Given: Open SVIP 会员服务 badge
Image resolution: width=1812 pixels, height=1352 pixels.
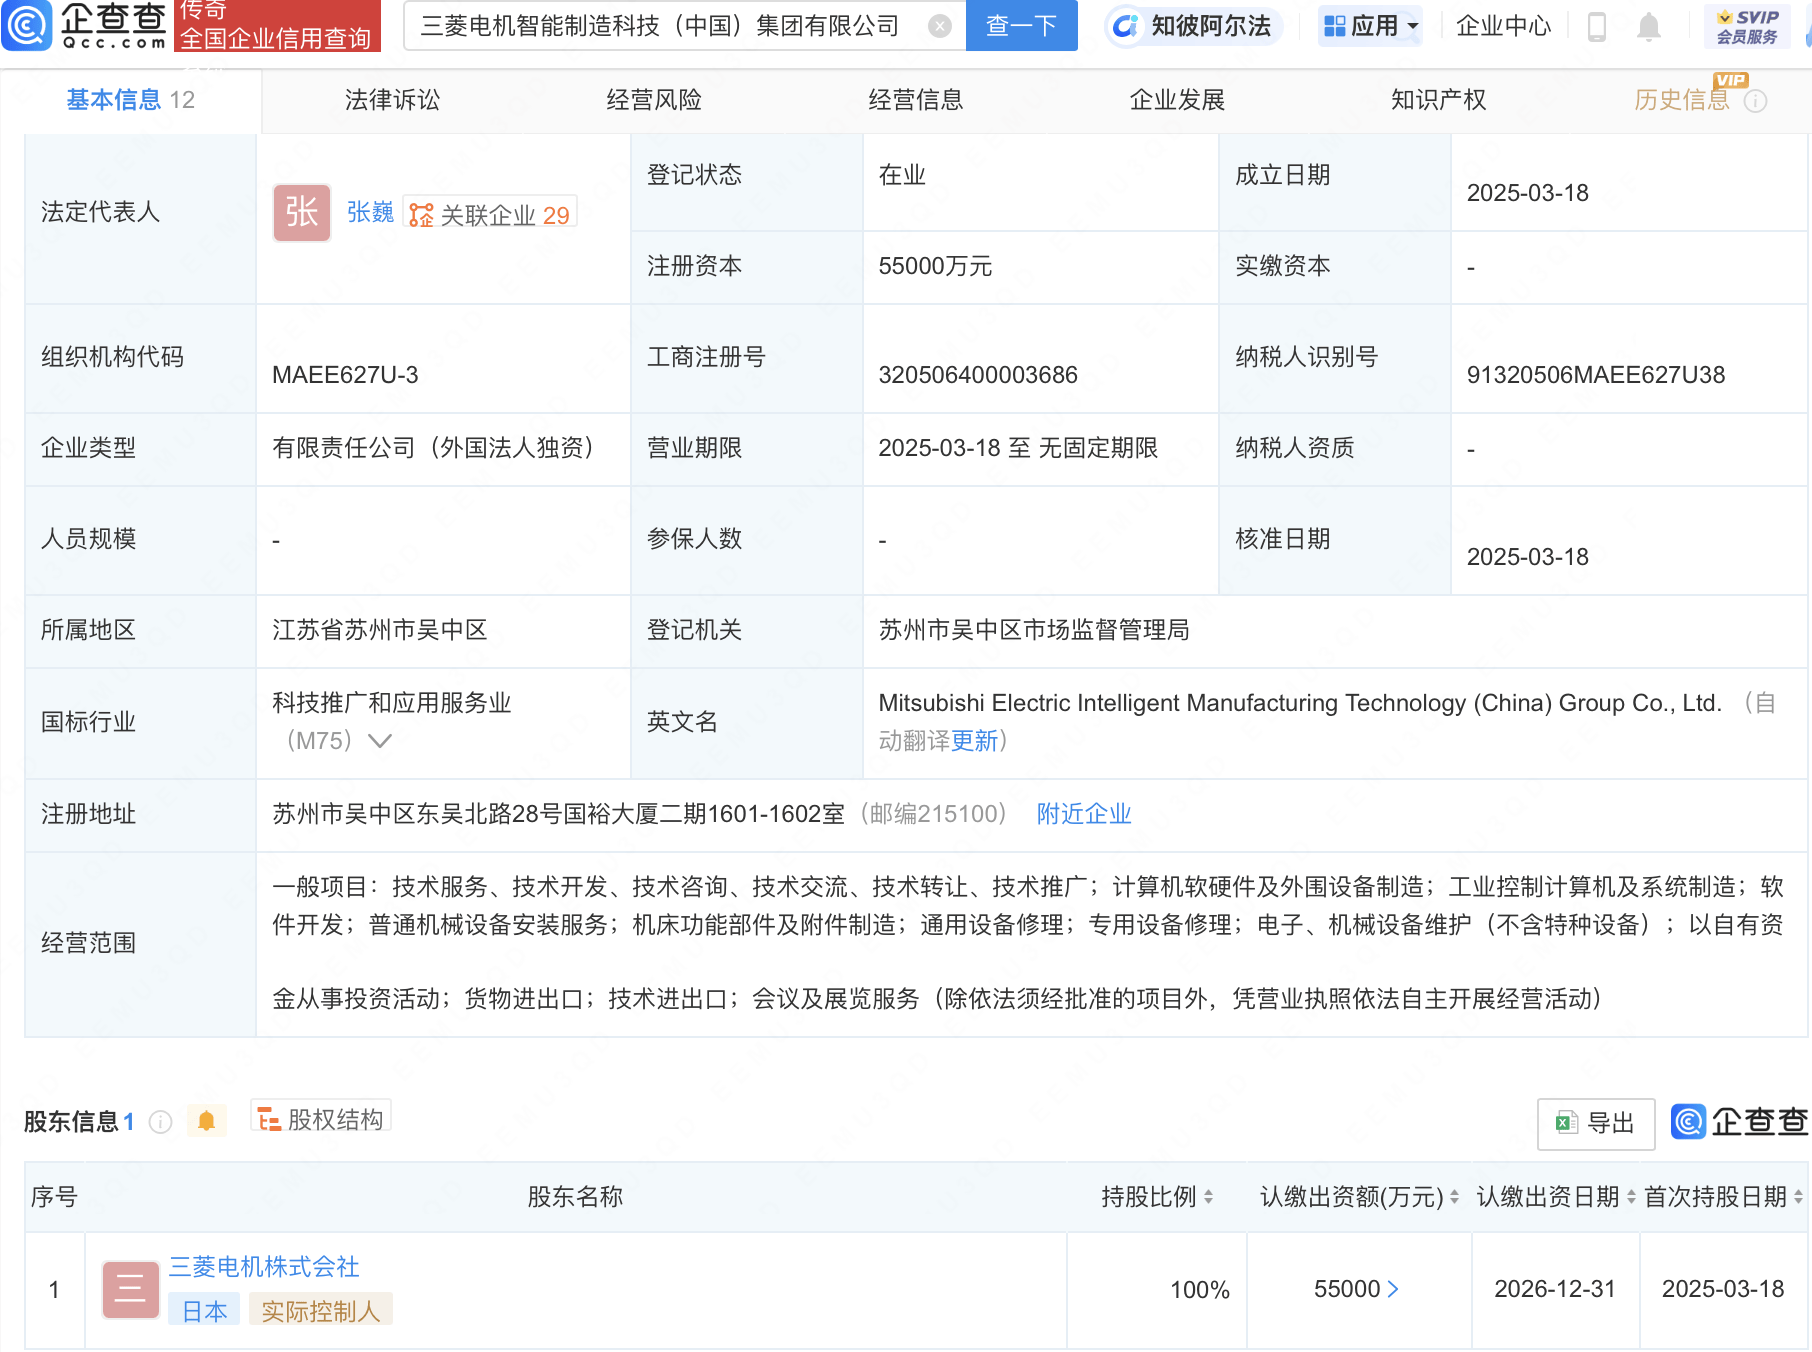Looking at the screenshot, I should (x=1746, y=26).
